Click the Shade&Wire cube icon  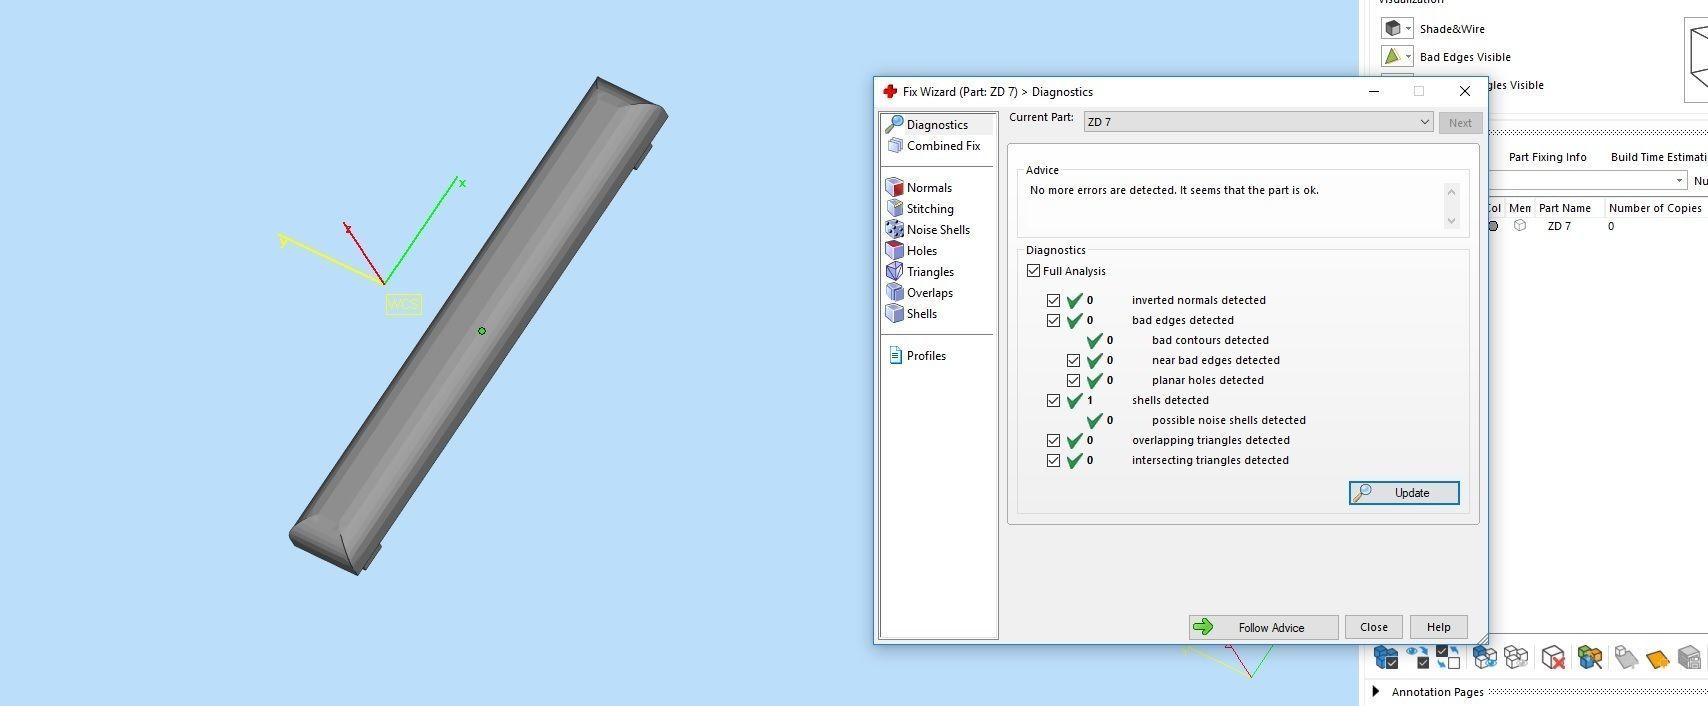click(x=1392, y=29)
